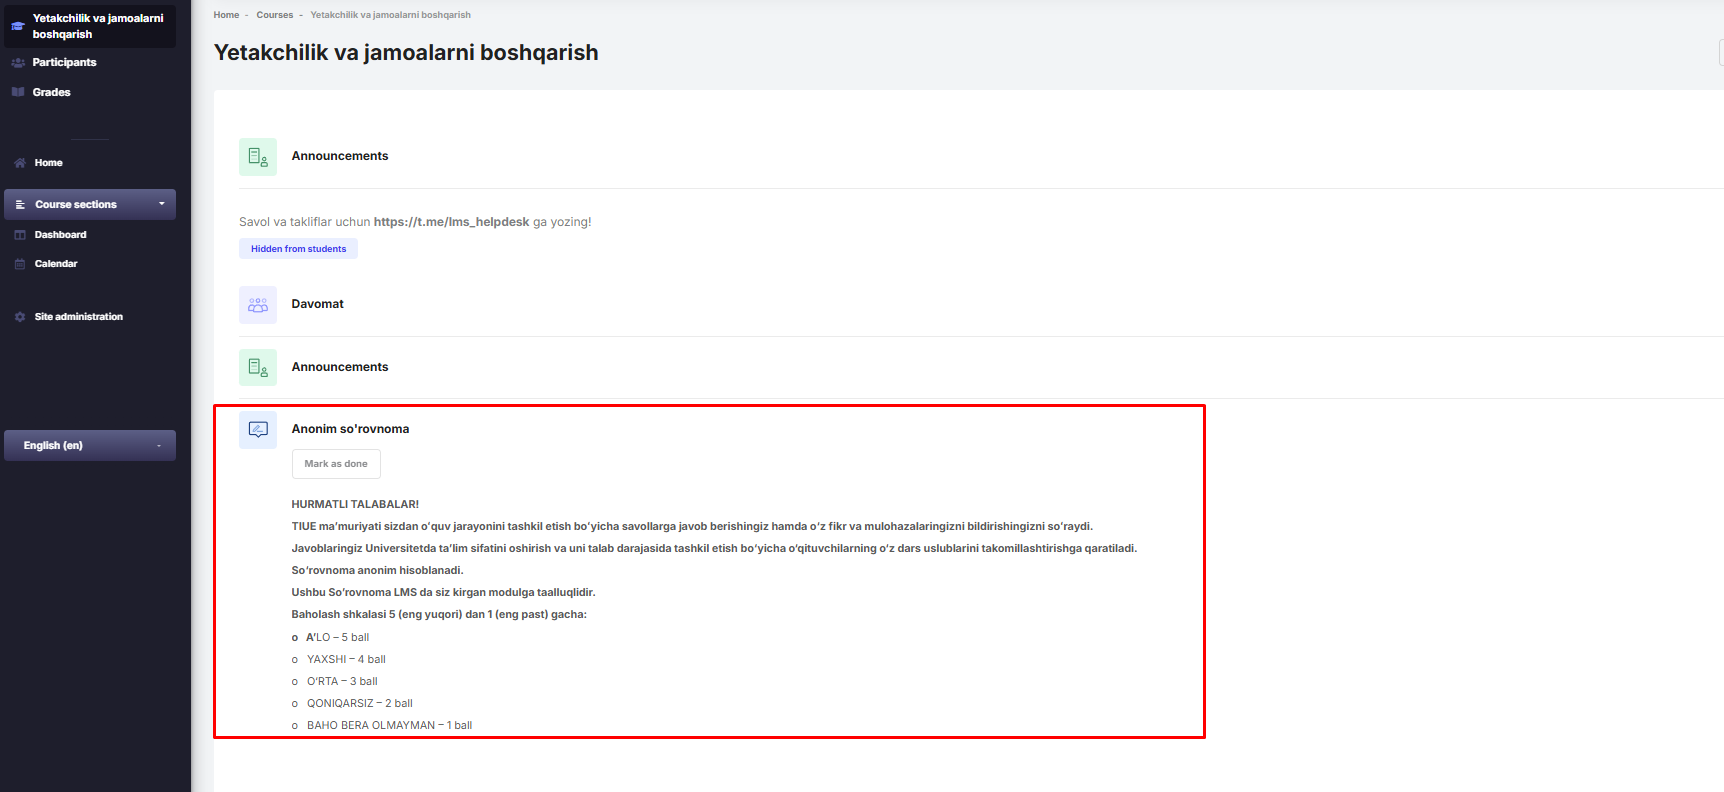Click the Grades book icon
Viewport: 1724px width, 792px height.
[18, 92]
